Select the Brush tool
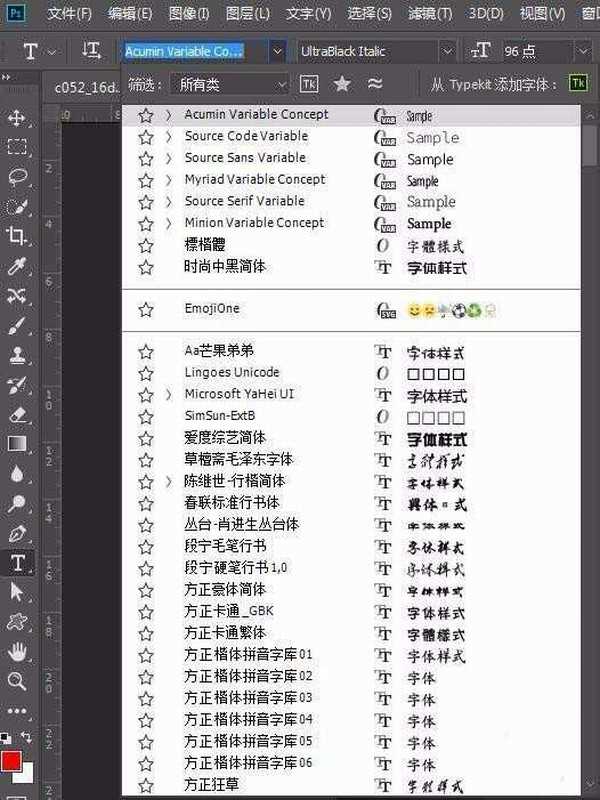The width and height of the screenshot is (600, 800). 17,325
